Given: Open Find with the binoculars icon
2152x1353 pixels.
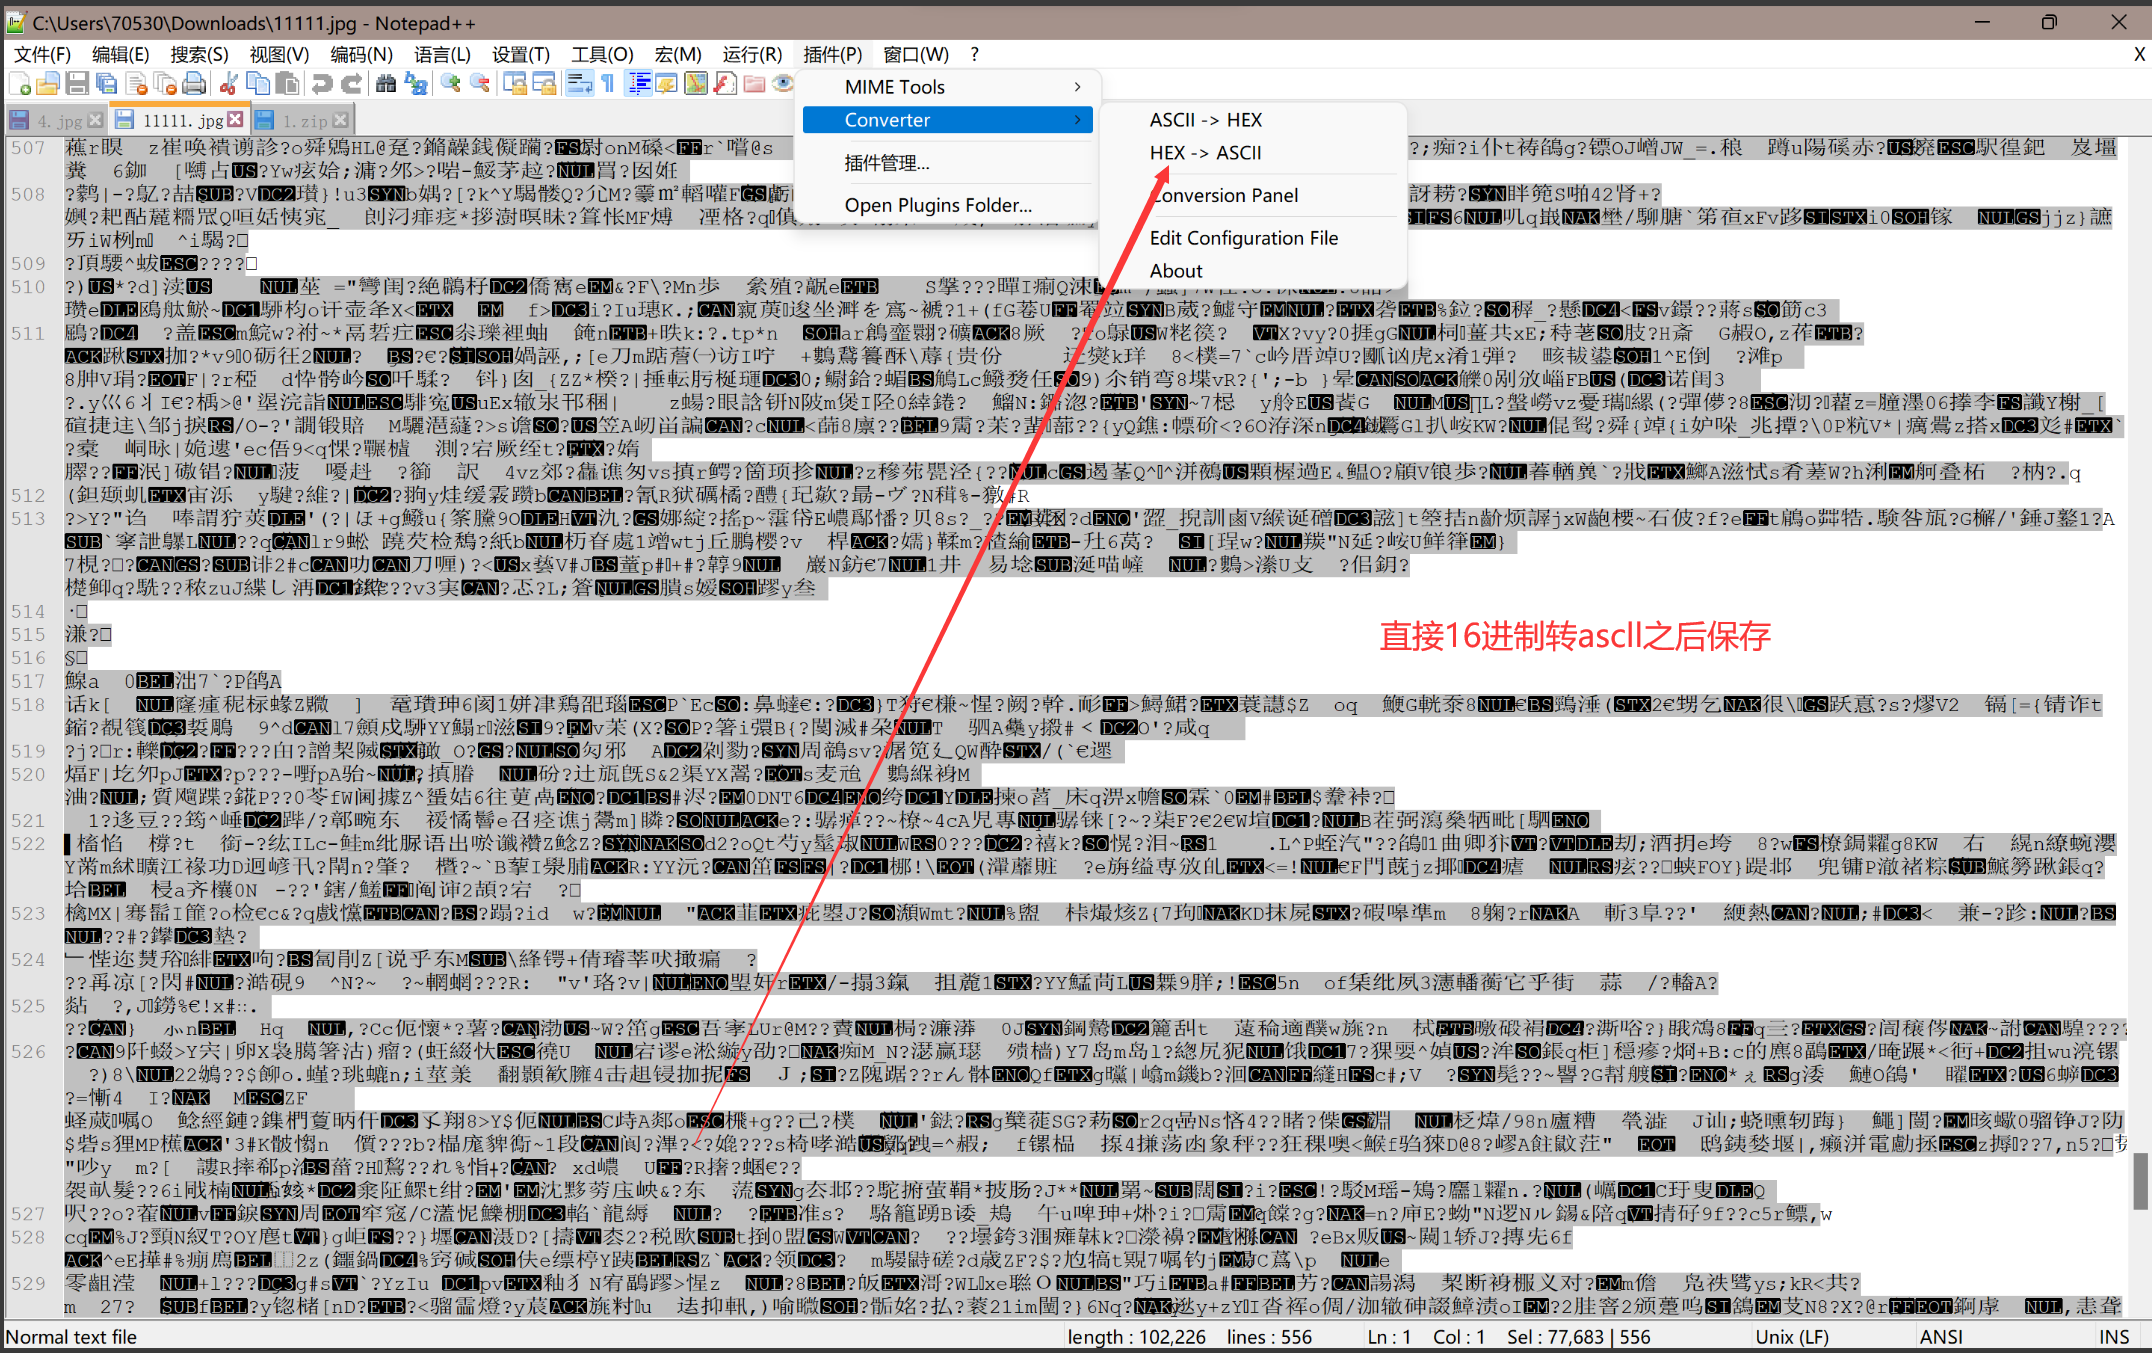Looking at the screenshot, I should pyautogui.click(x=386, y=84).
